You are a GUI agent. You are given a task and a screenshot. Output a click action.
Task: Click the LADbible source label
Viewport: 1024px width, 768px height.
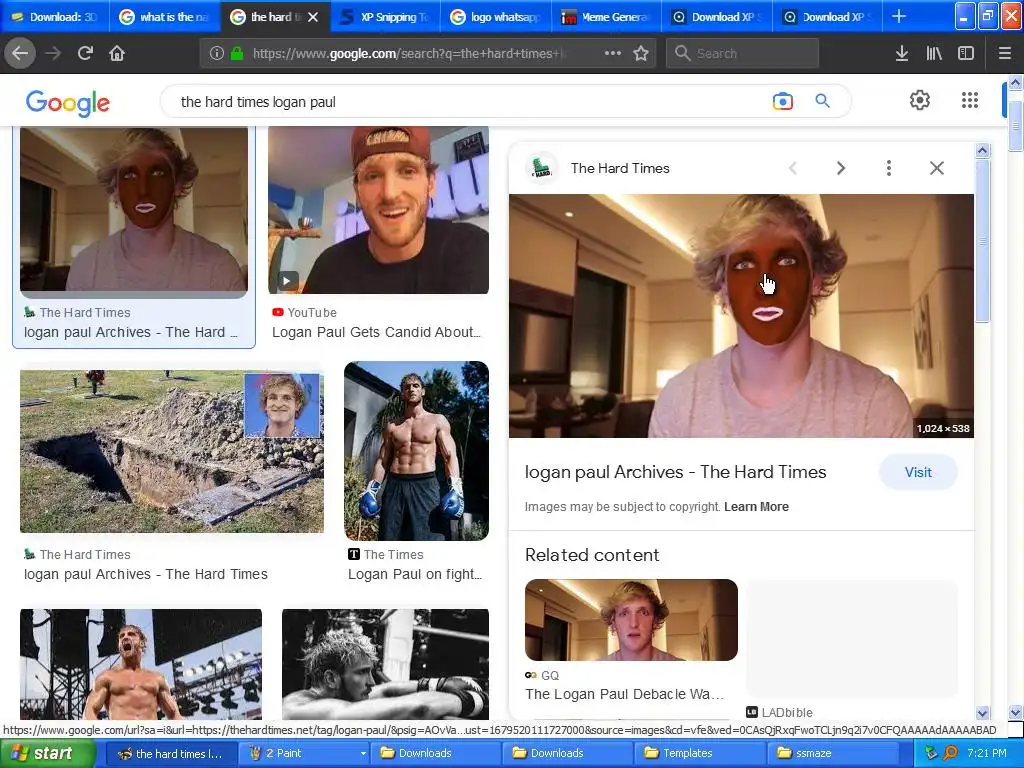787,712
